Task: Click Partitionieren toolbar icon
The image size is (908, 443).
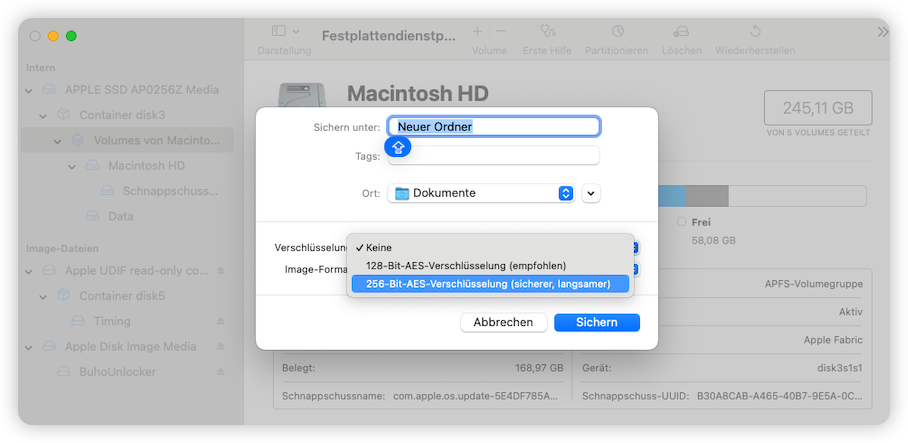Action: click(617, 31)
